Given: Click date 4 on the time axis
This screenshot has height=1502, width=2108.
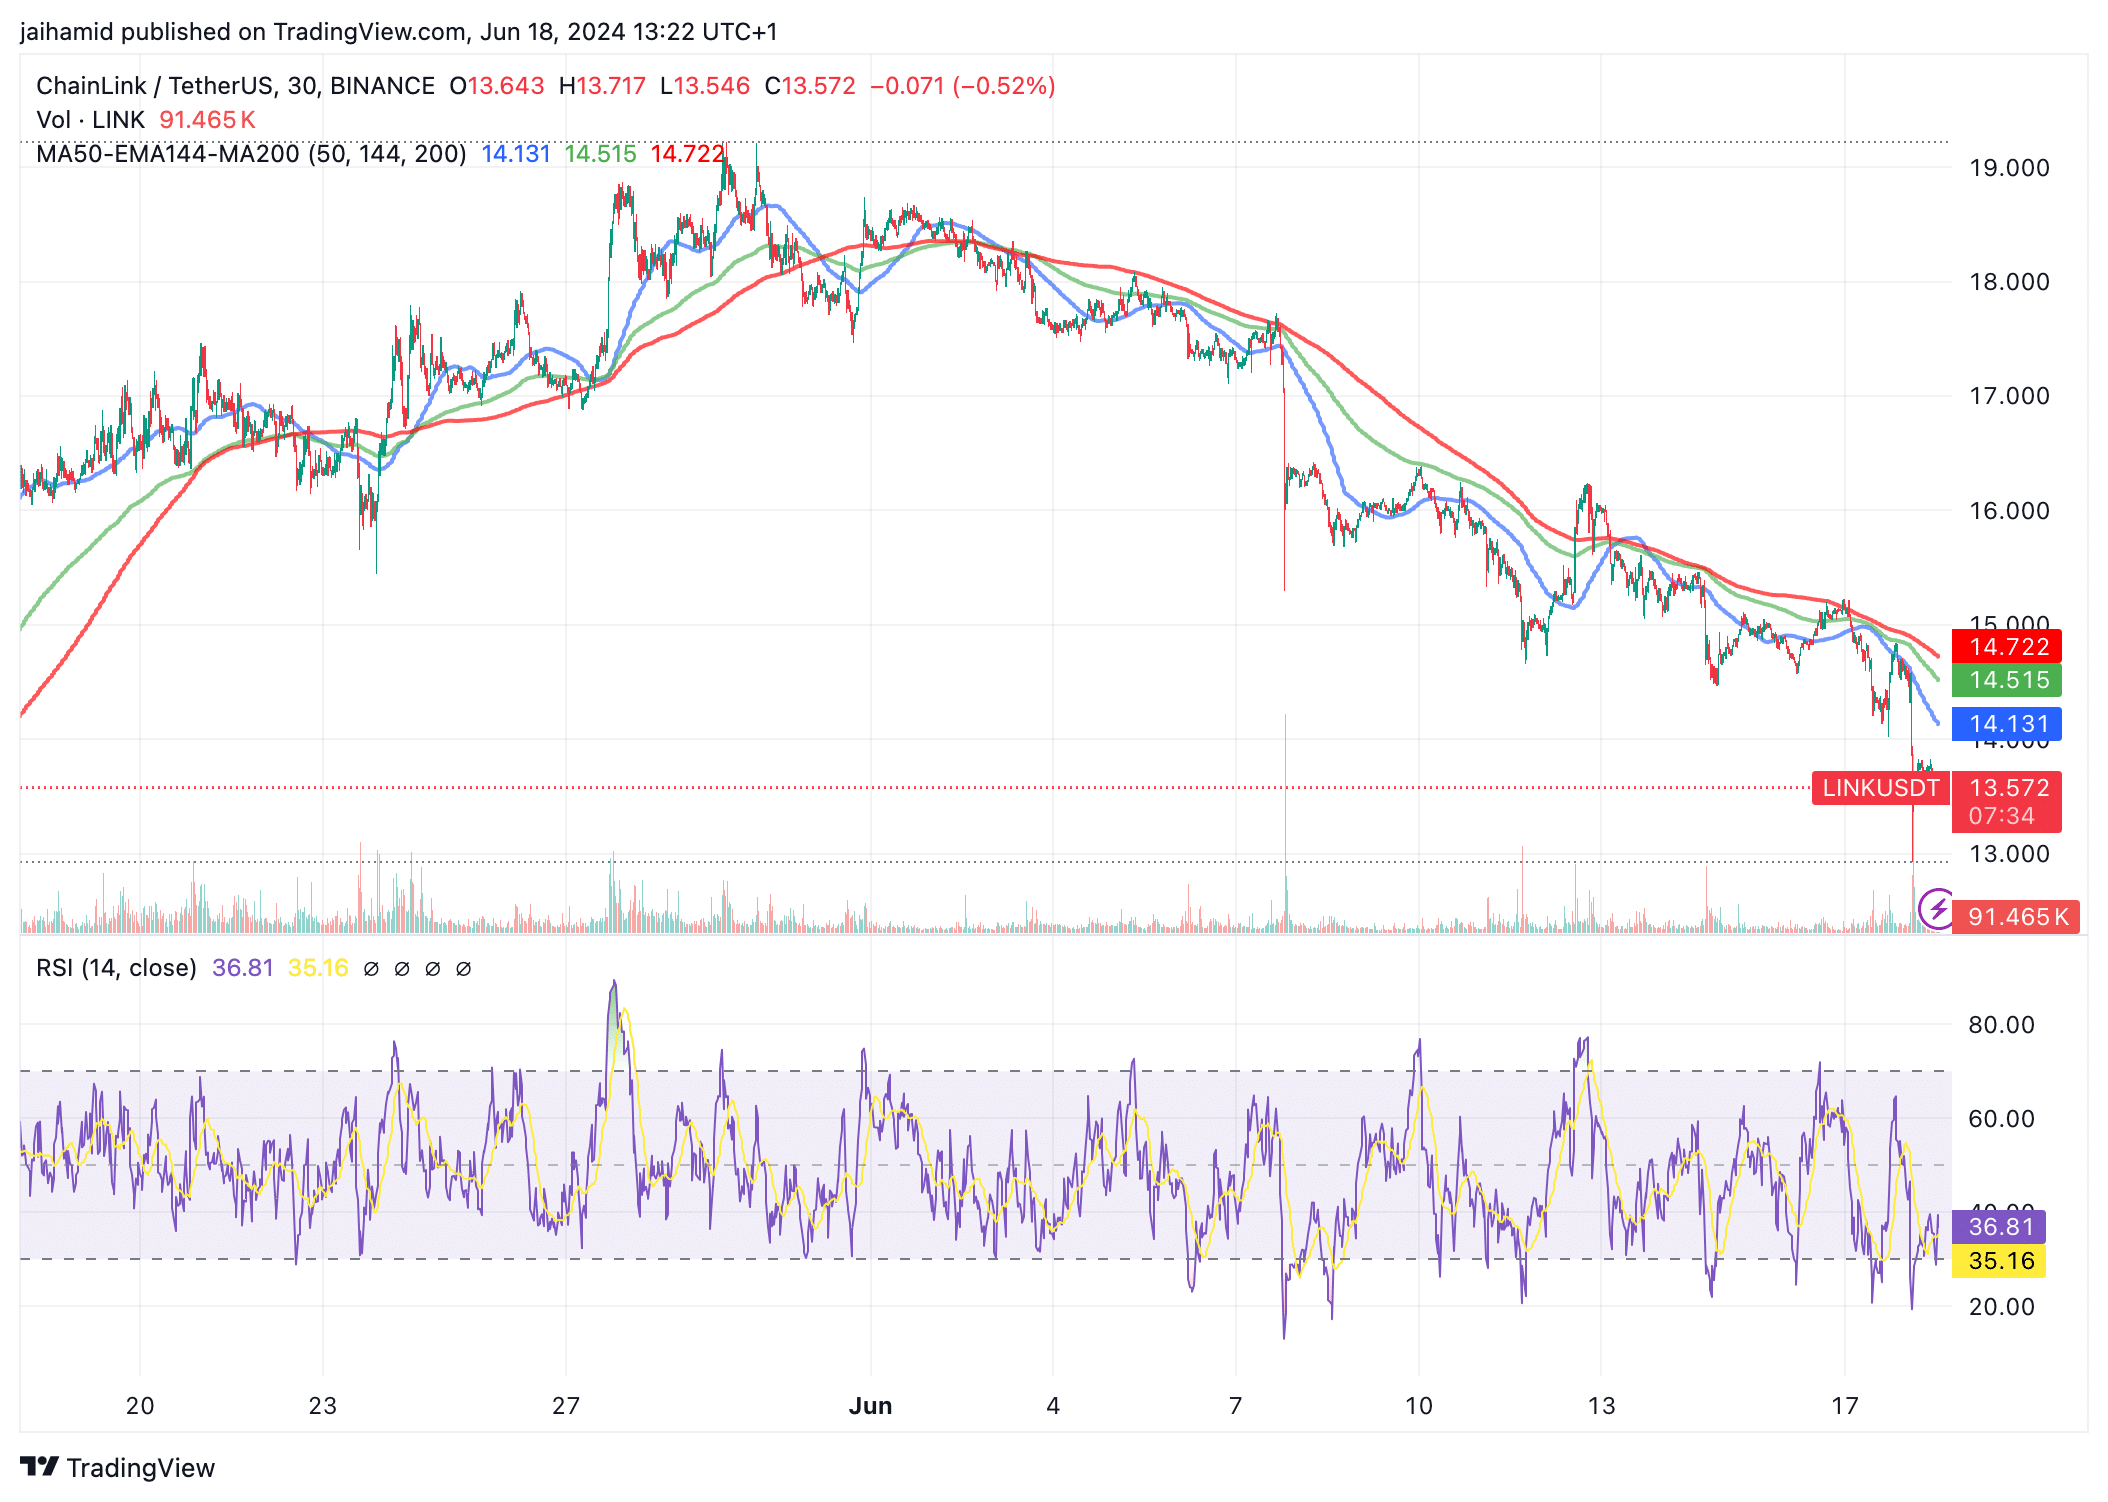Looking at the screenshot, I should (1053, 1406).
